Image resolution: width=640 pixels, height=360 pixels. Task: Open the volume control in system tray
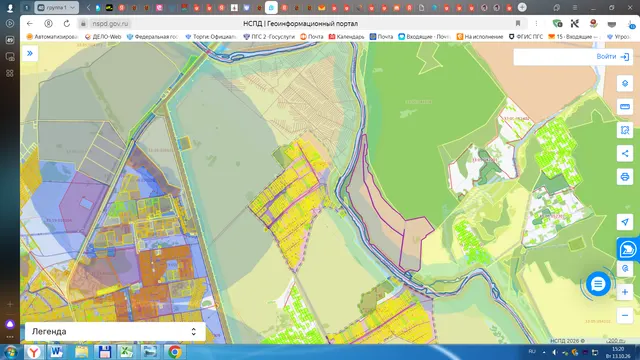555,352
